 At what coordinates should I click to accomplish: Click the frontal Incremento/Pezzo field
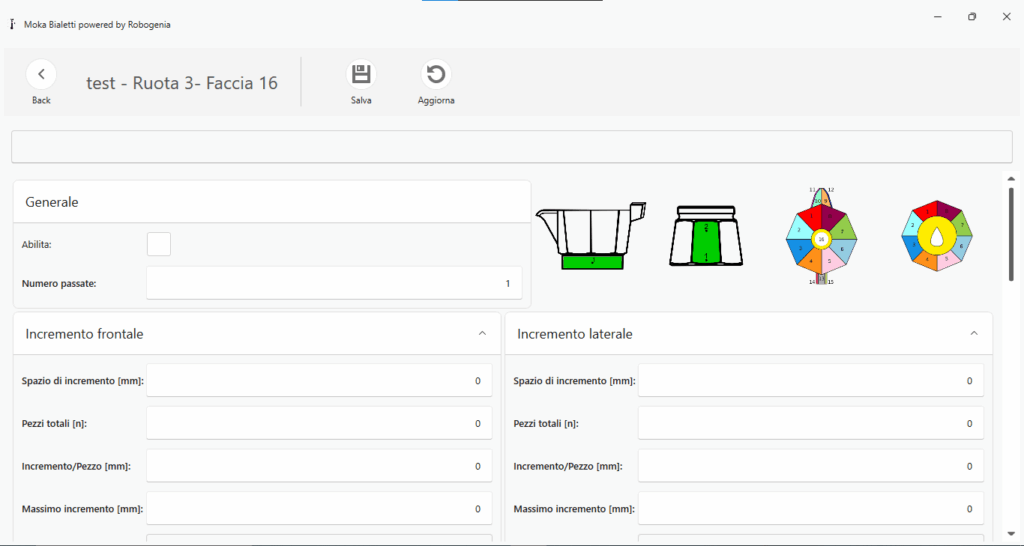319,467
